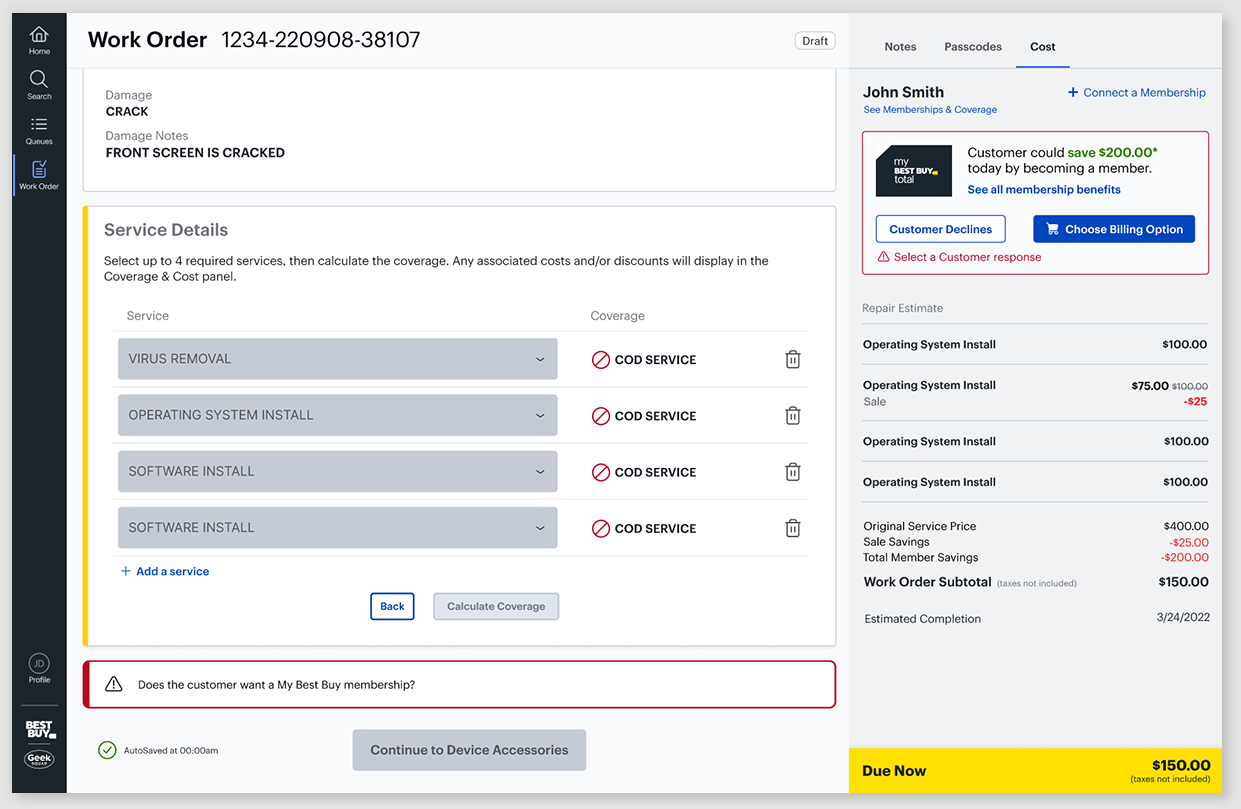Delete the Virus Removal service row

pos(793,359)
